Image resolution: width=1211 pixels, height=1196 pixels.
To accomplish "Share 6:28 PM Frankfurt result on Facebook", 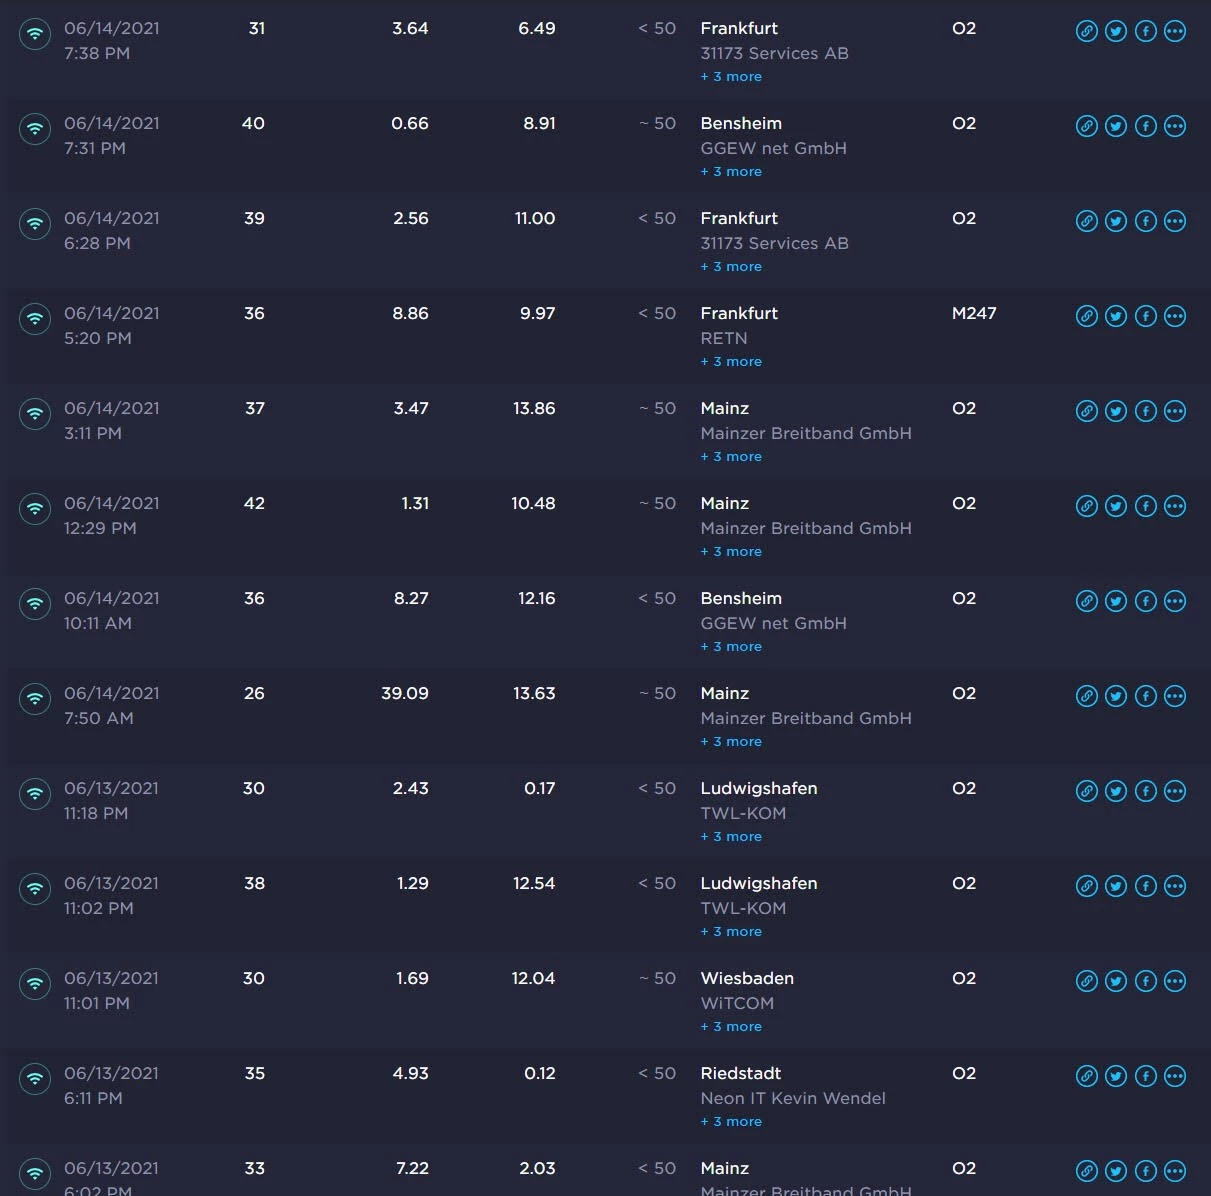I will click(1146, 221).
